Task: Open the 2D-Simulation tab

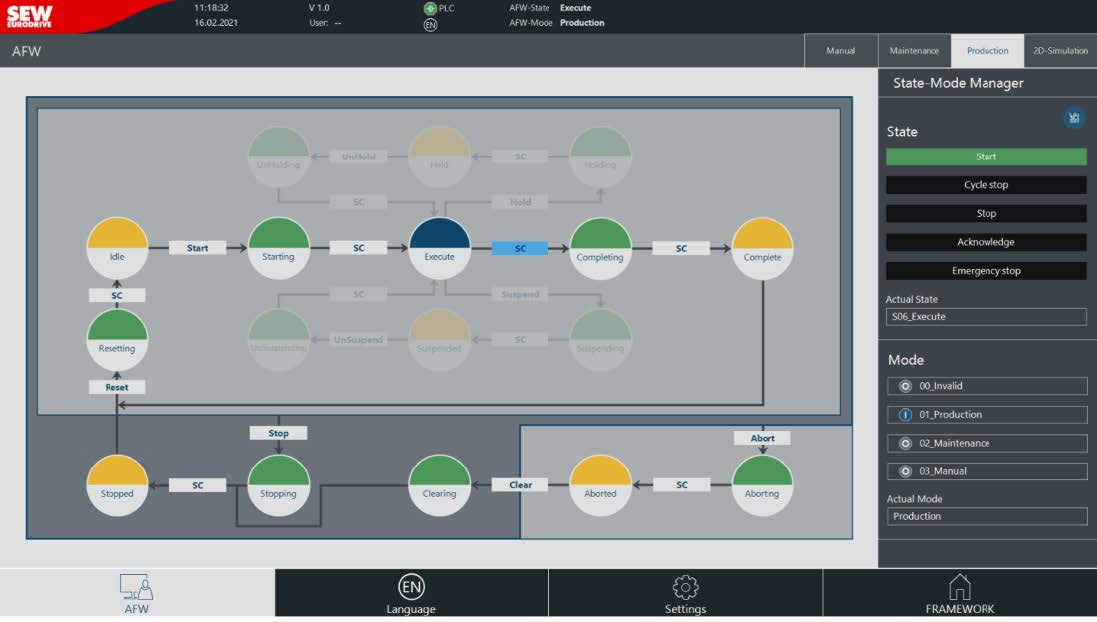Action: [x=1060, y=51]
